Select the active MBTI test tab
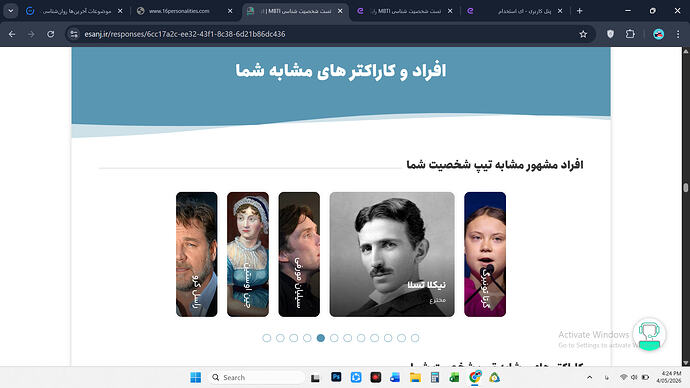Viewport: 690px width, 388px height. pos(295,11)
